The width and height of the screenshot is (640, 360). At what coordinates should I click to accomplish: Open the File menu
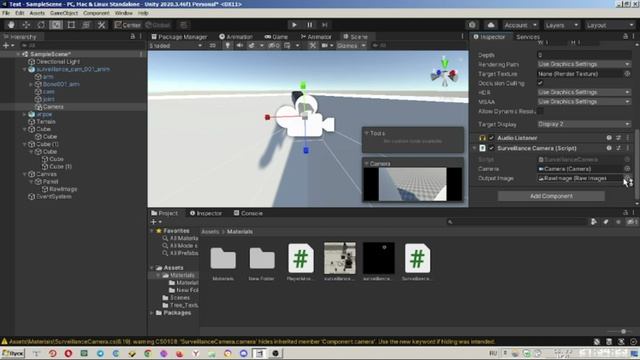6,13
